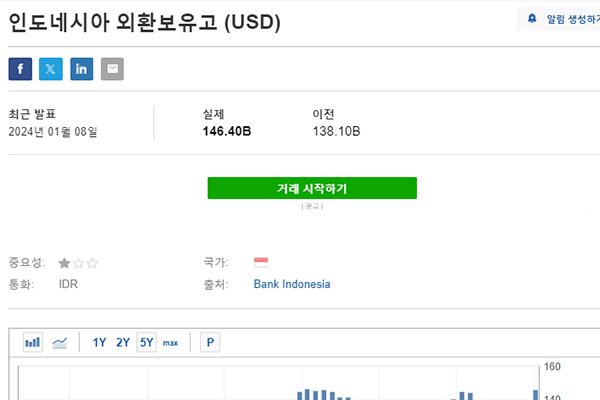Share page on LinkedIn
Viewport: 600px width, 400px height.
click(82, 69)
